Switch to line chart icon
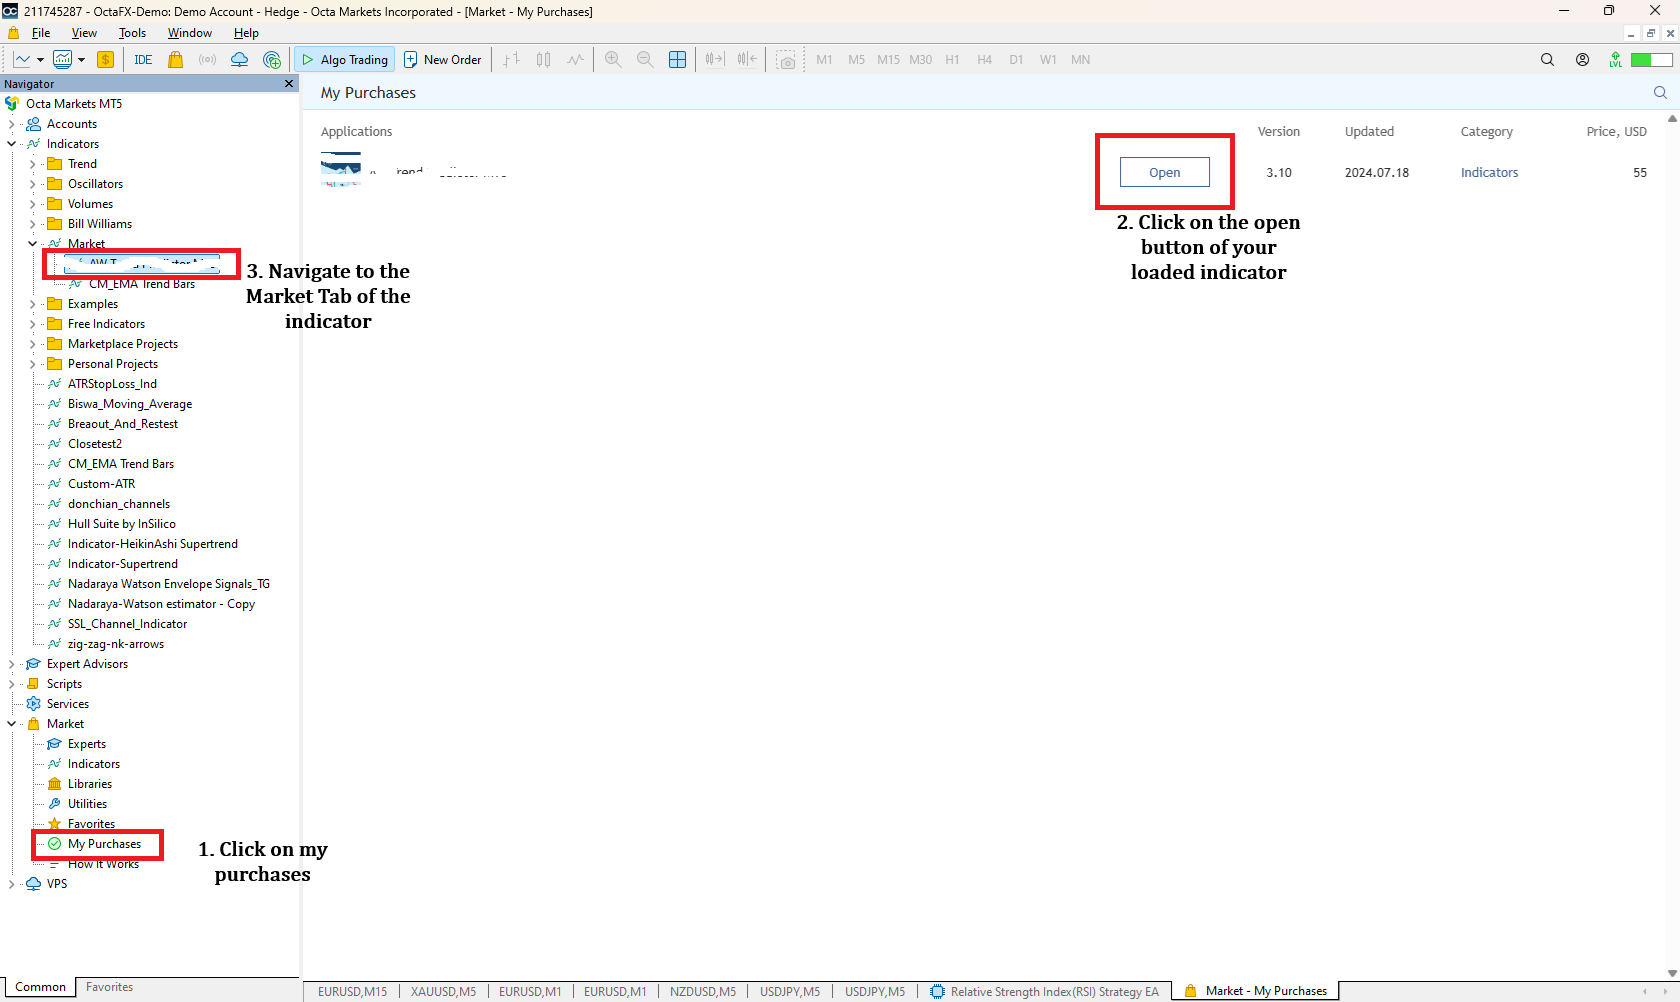The width and height of the screenshot is (1680, 1002). [575, 59]
